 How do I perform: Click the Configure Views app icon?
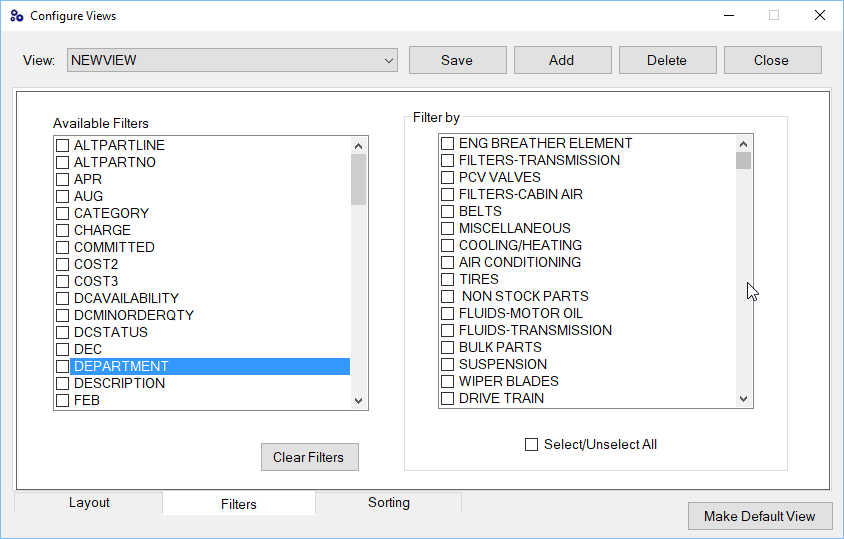click(x=17, y=16)
